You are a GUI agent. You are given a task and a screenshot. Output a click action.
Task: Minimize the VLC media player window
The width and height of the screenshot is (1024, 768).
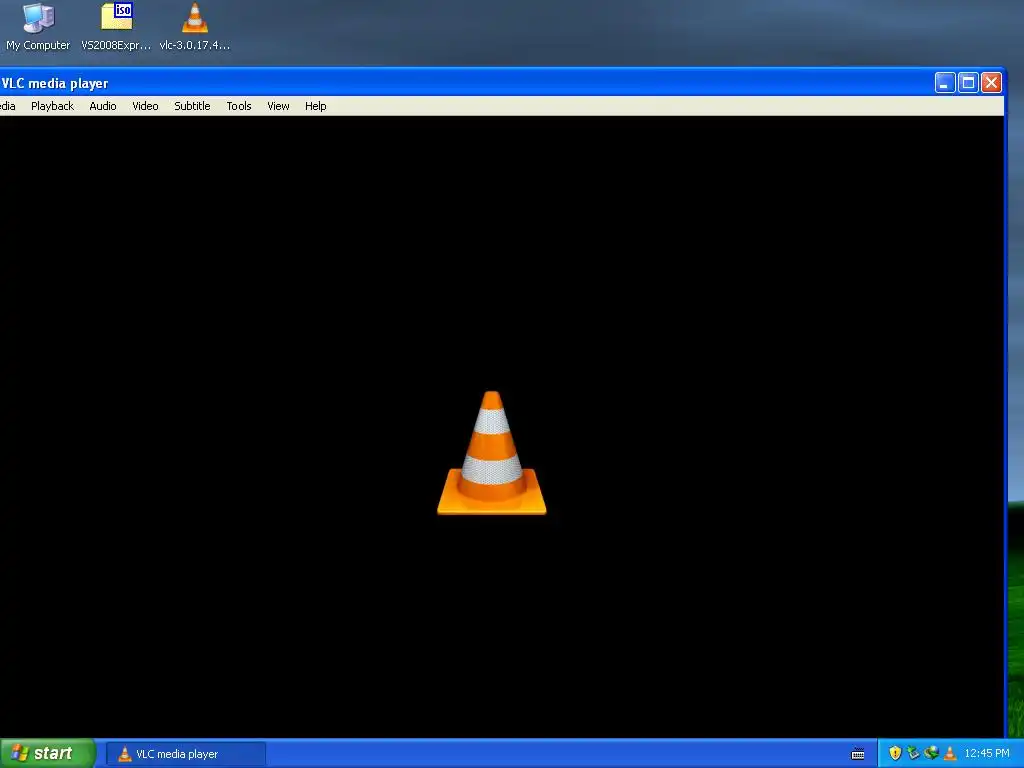pos(945,83)
